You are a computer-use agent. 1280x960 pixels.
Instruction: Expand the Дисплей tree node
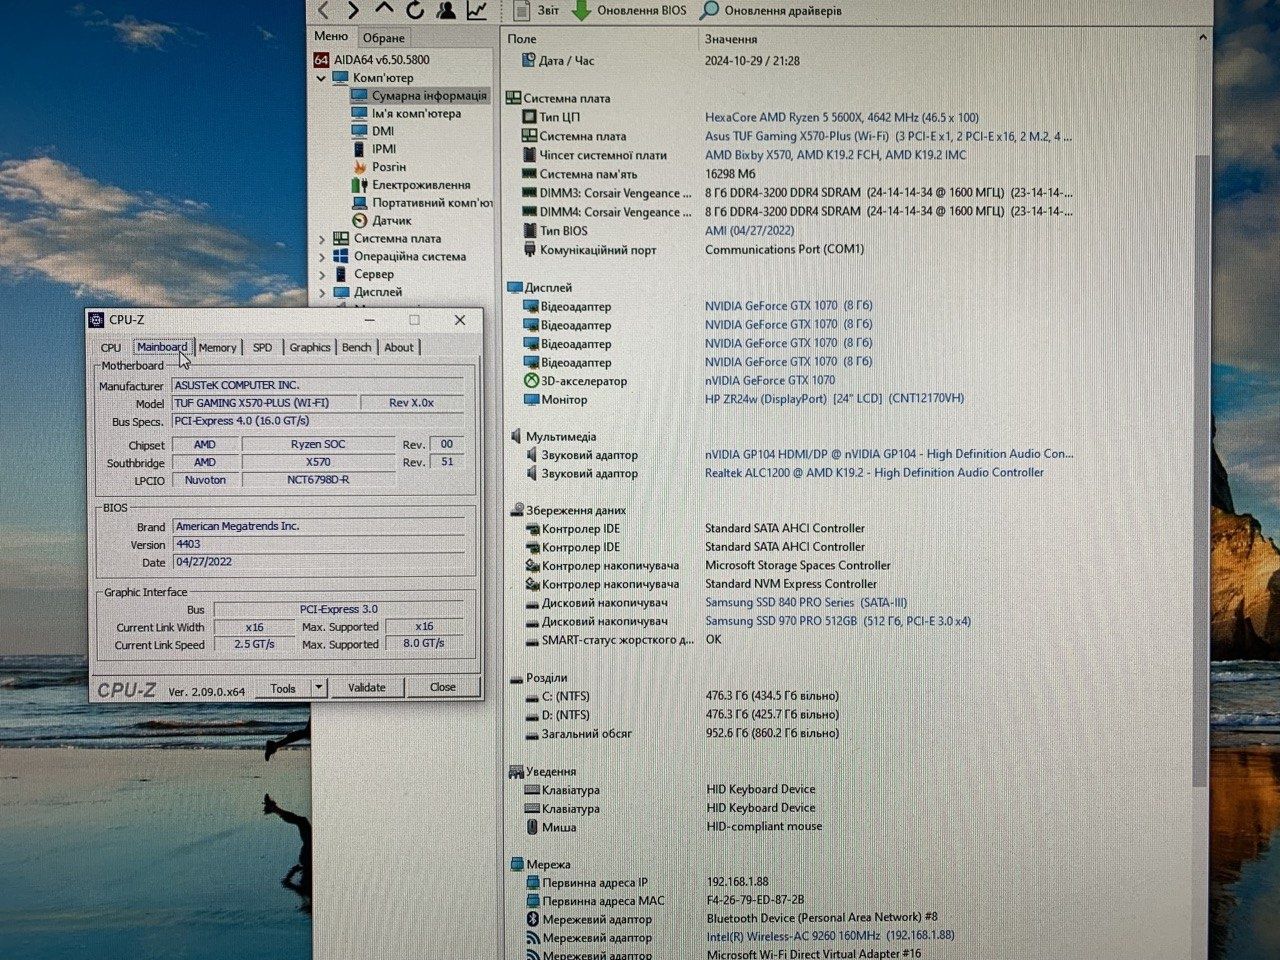point(322,292)
